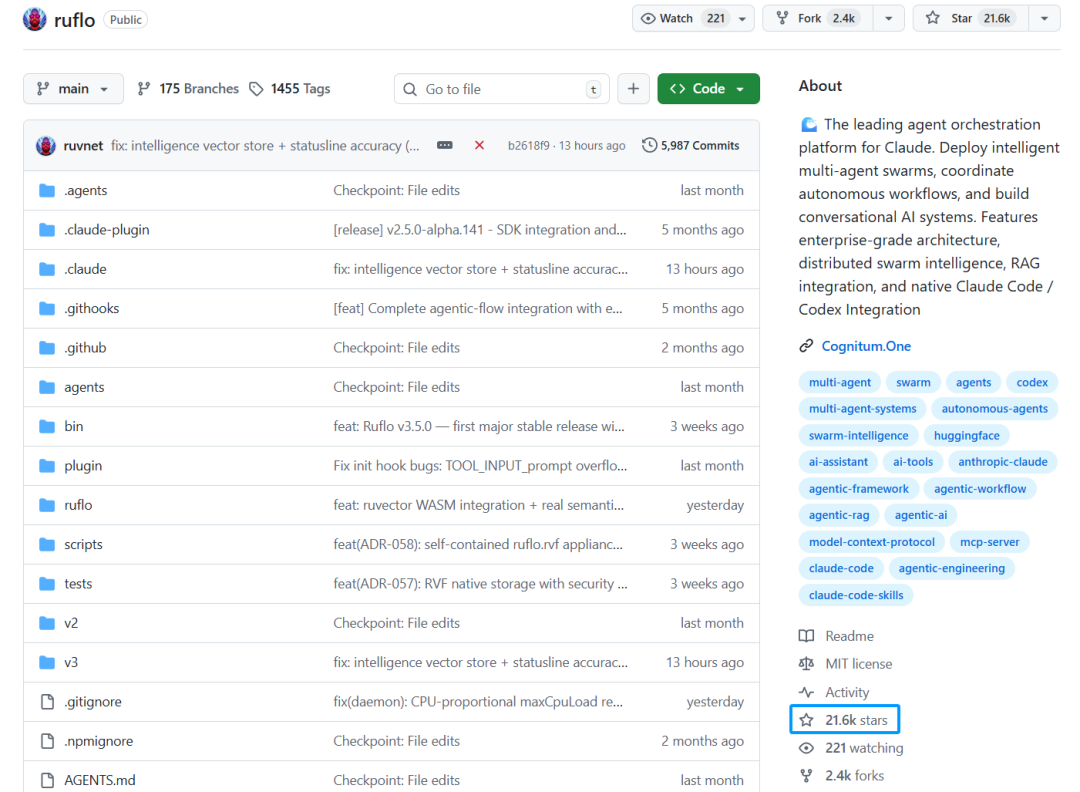Image resolution: width=1080 pixels, height=792 pixels.
Task: Open the MIT license link
Action: [858, 664]
